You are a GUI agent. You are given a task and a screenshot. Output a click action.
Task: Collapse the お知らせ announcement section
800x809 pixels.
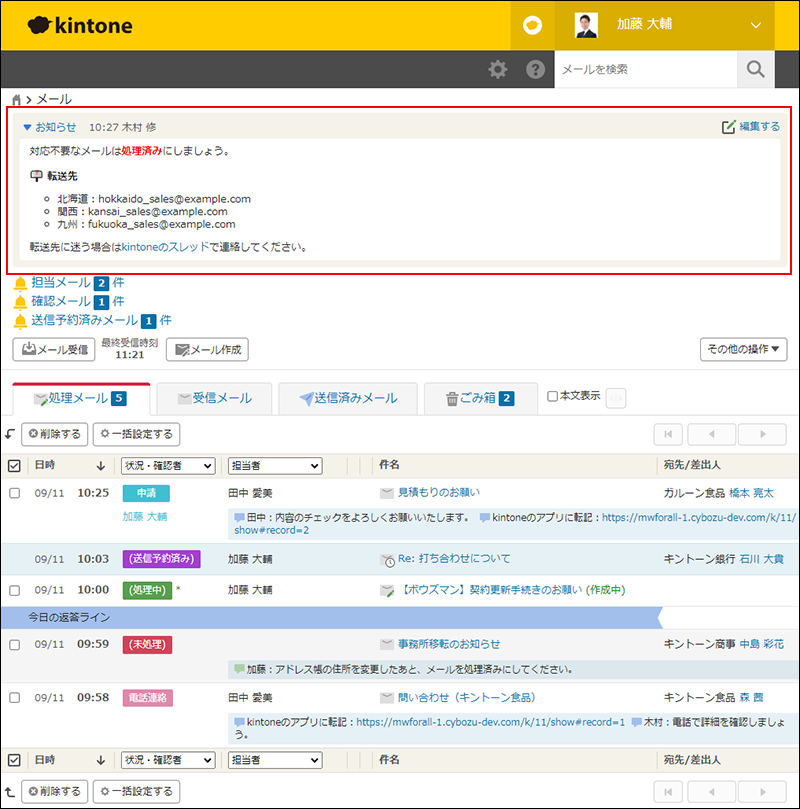(27, 127)
